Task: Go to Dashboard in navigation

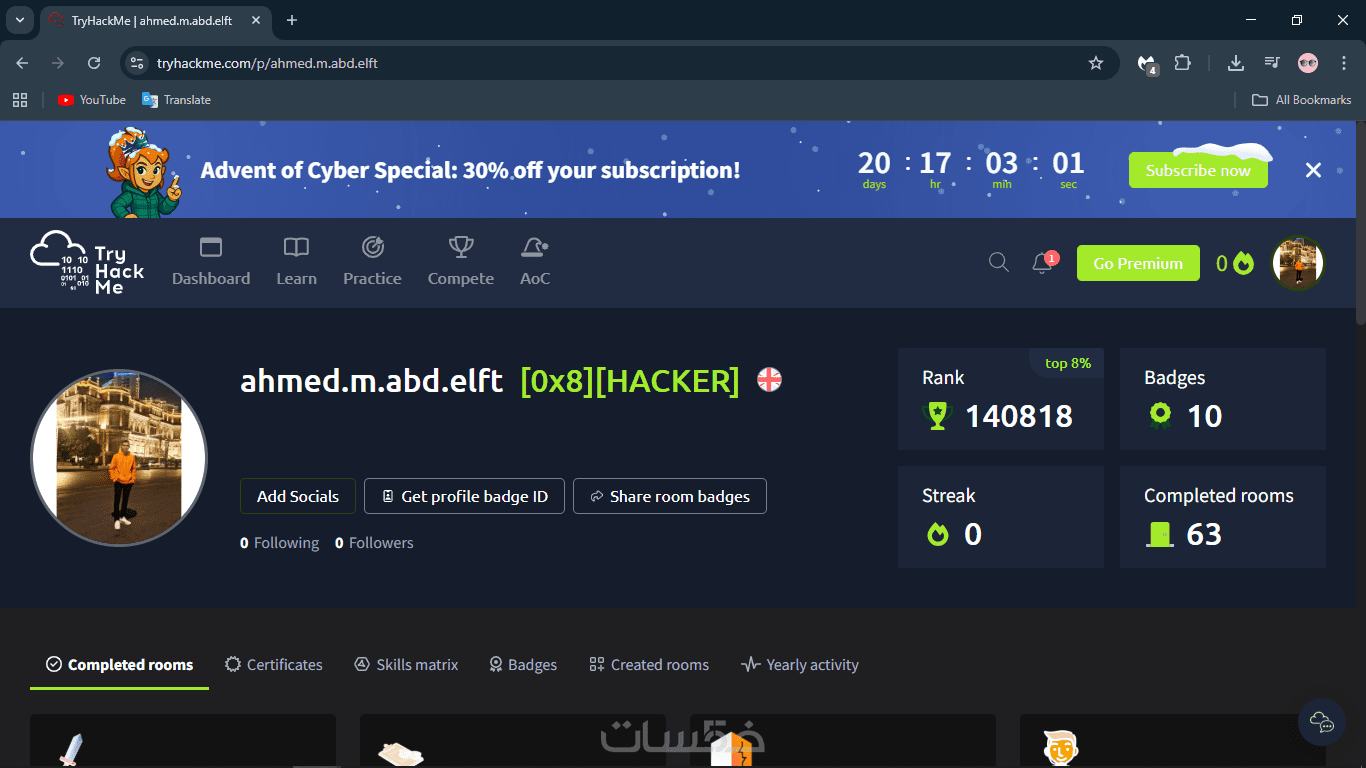Action: (x=211, y=263)
